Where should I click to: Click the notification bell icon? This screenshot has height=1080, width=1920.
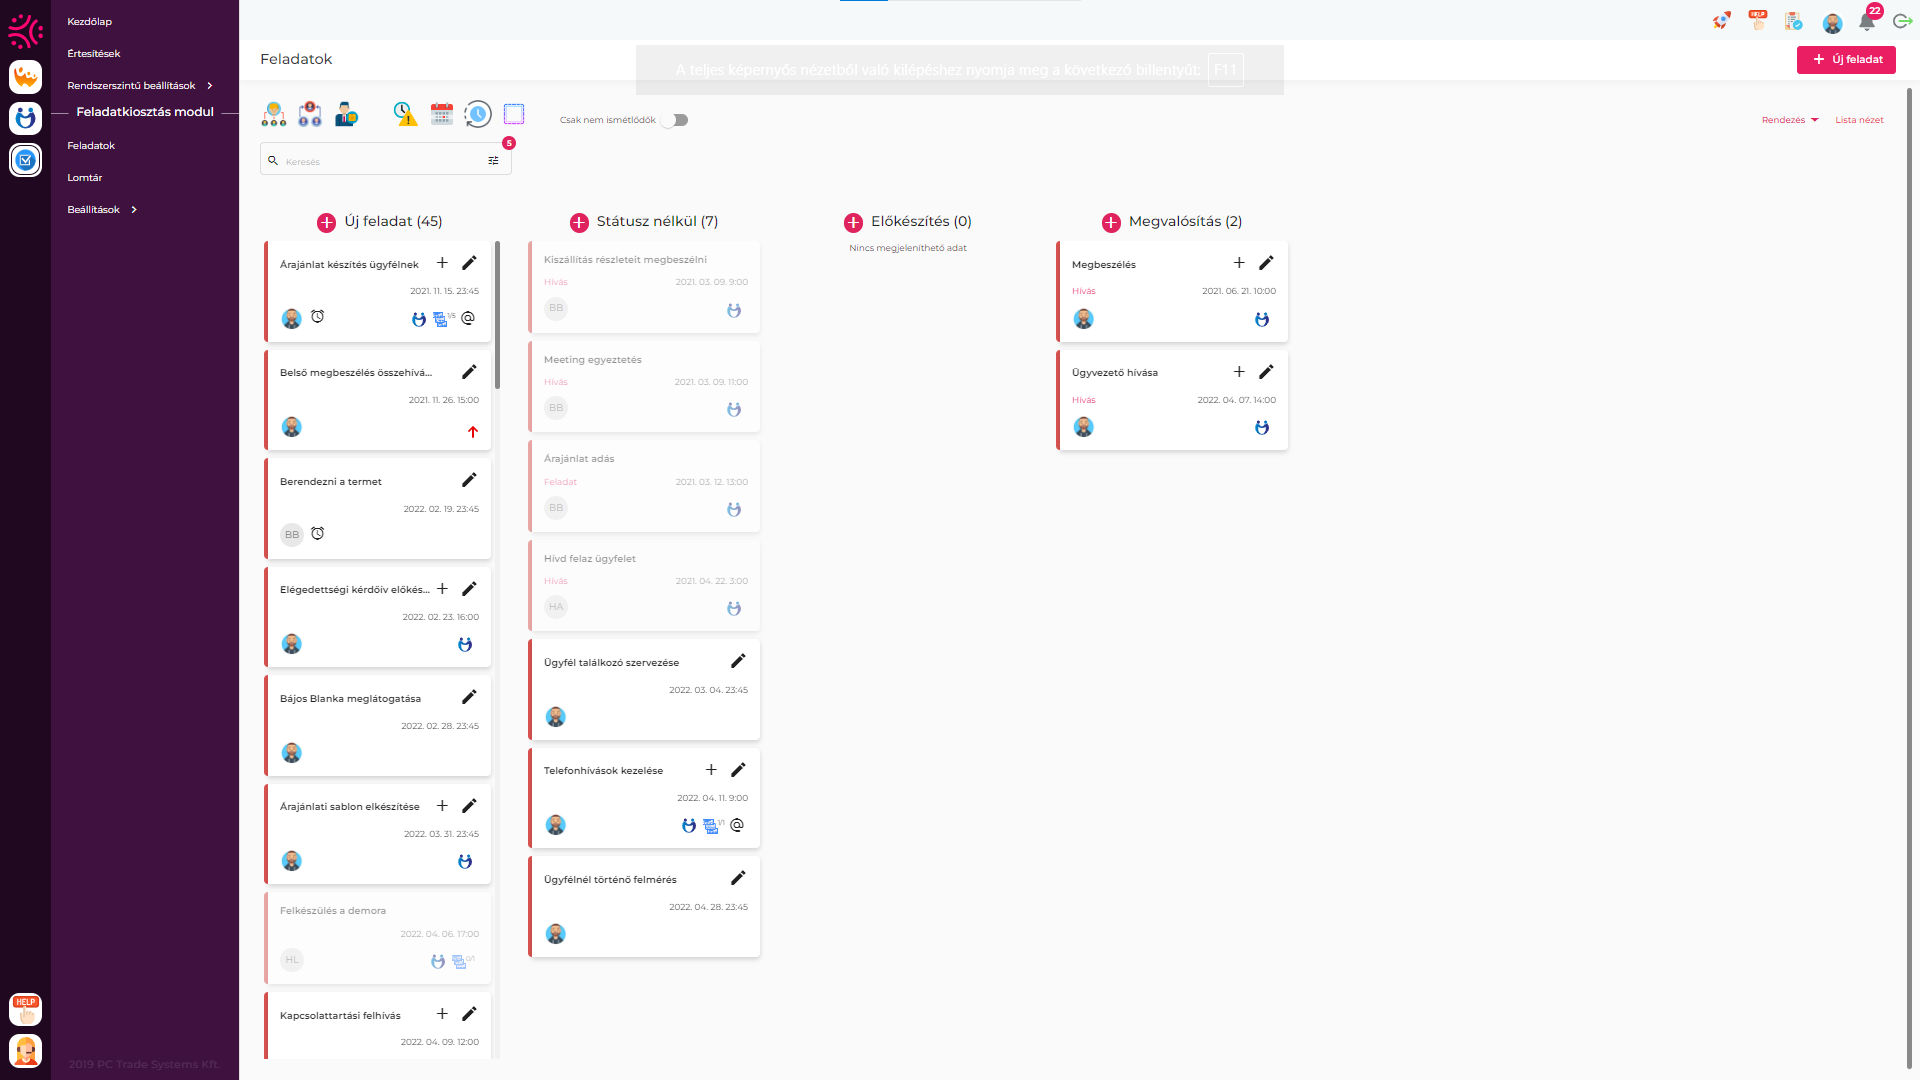tap(1866, 22)
